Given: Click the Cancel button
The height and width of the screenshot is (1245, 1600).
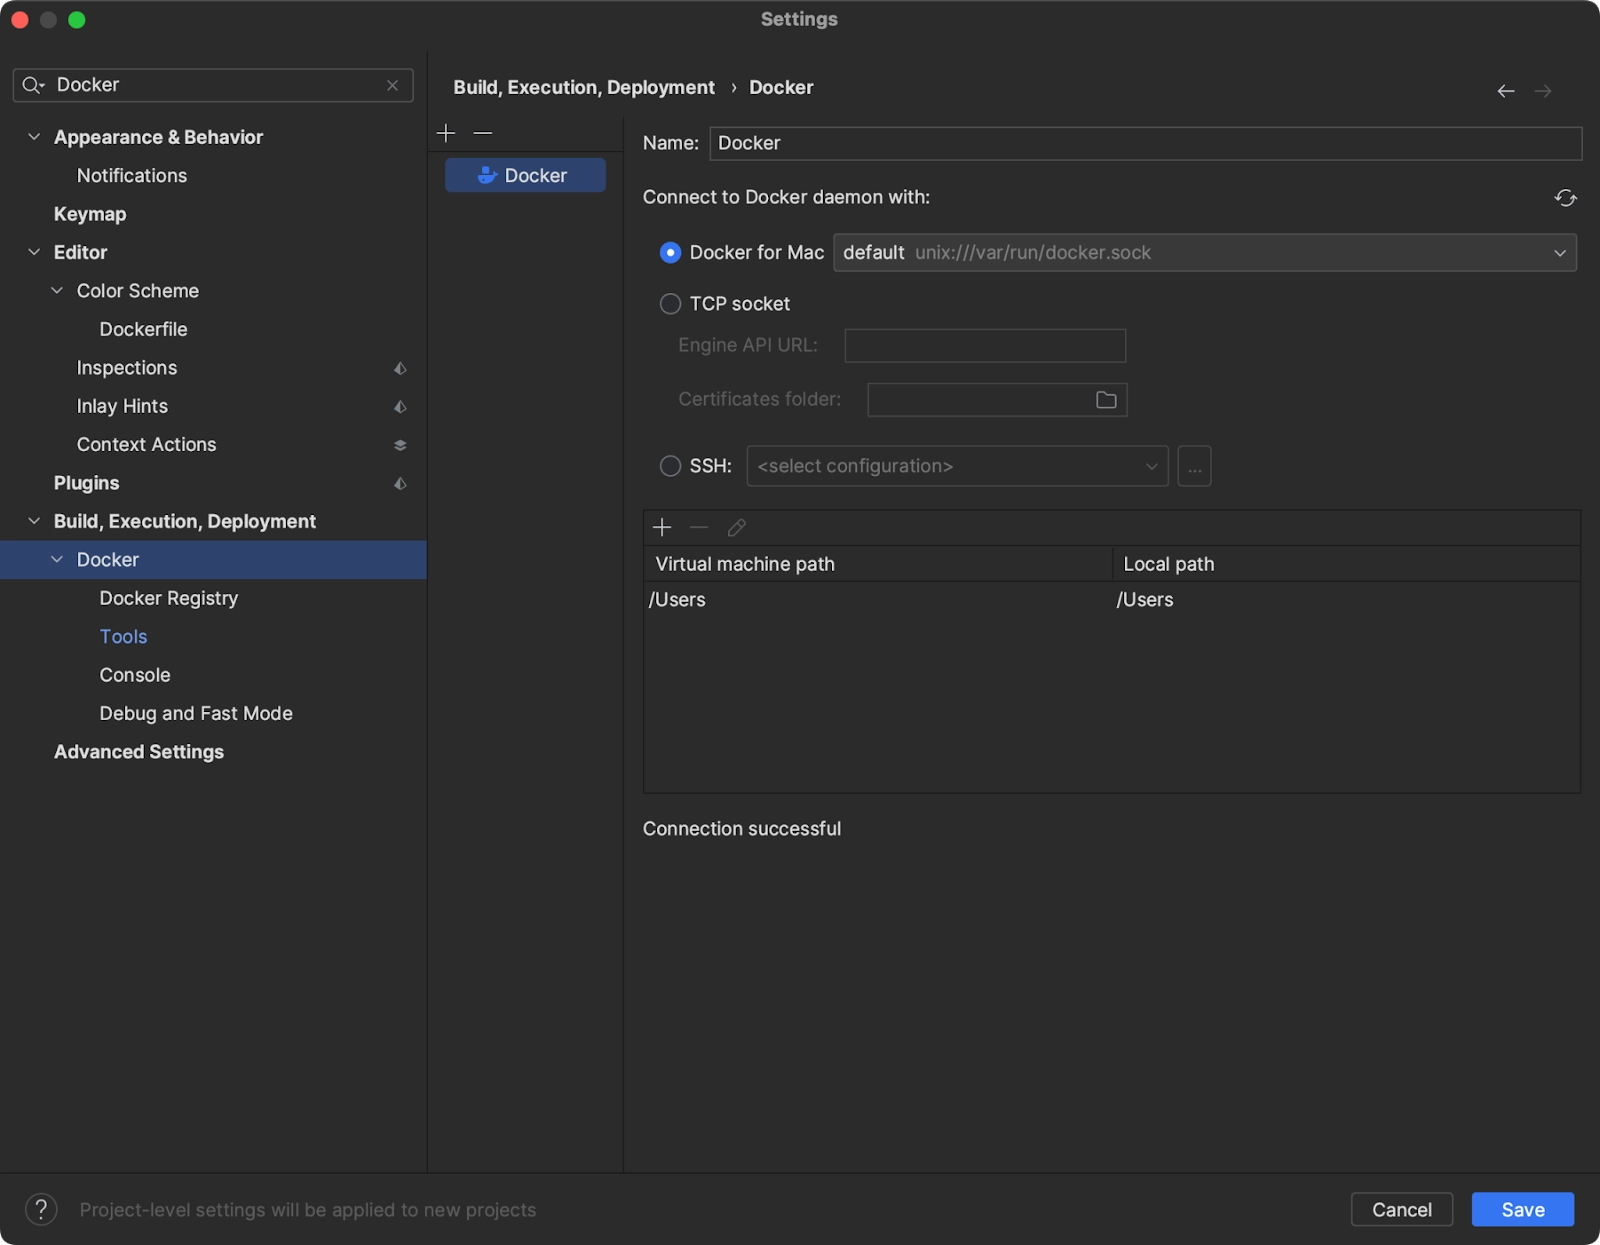Looking at the screenshot, I should click(1402, 1209).
